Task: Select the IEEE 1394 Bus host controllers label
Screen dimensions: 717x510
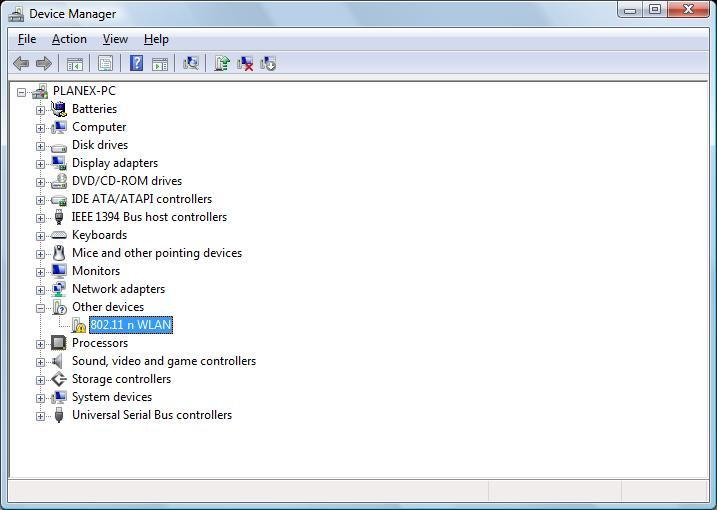Action: coord(149,217)
